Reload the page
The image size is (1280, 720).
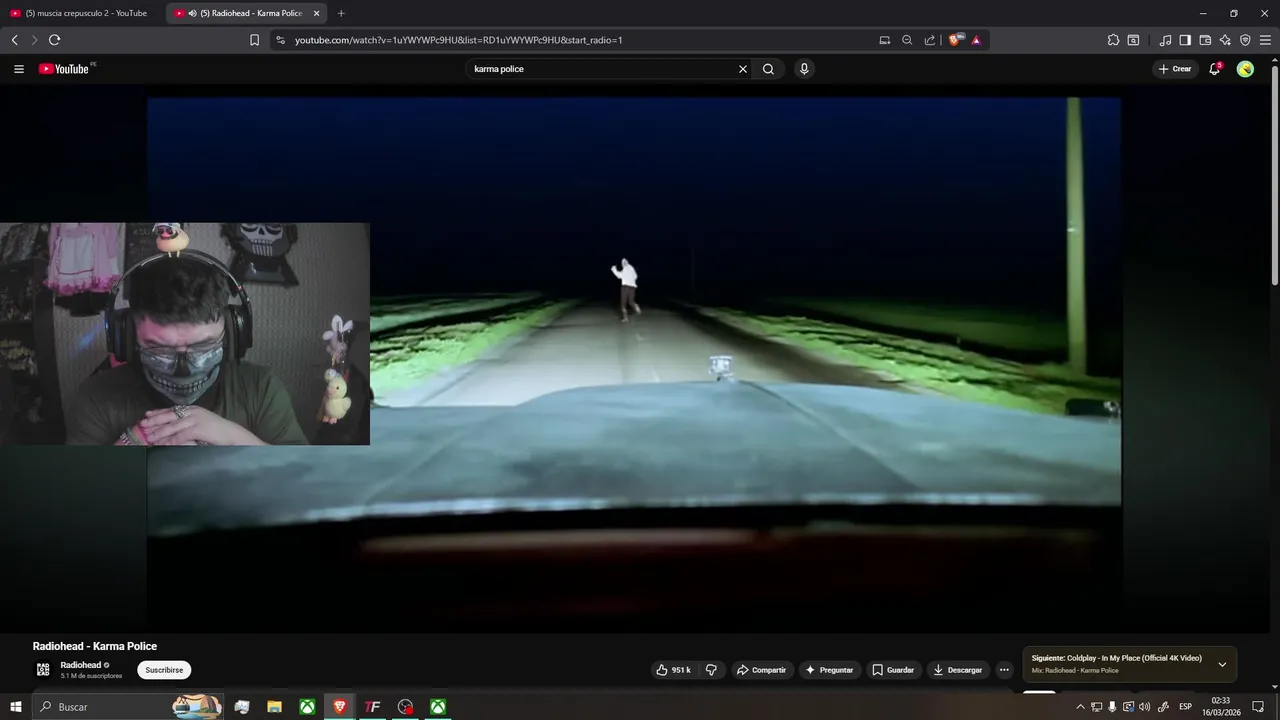[x=54, y=40]
